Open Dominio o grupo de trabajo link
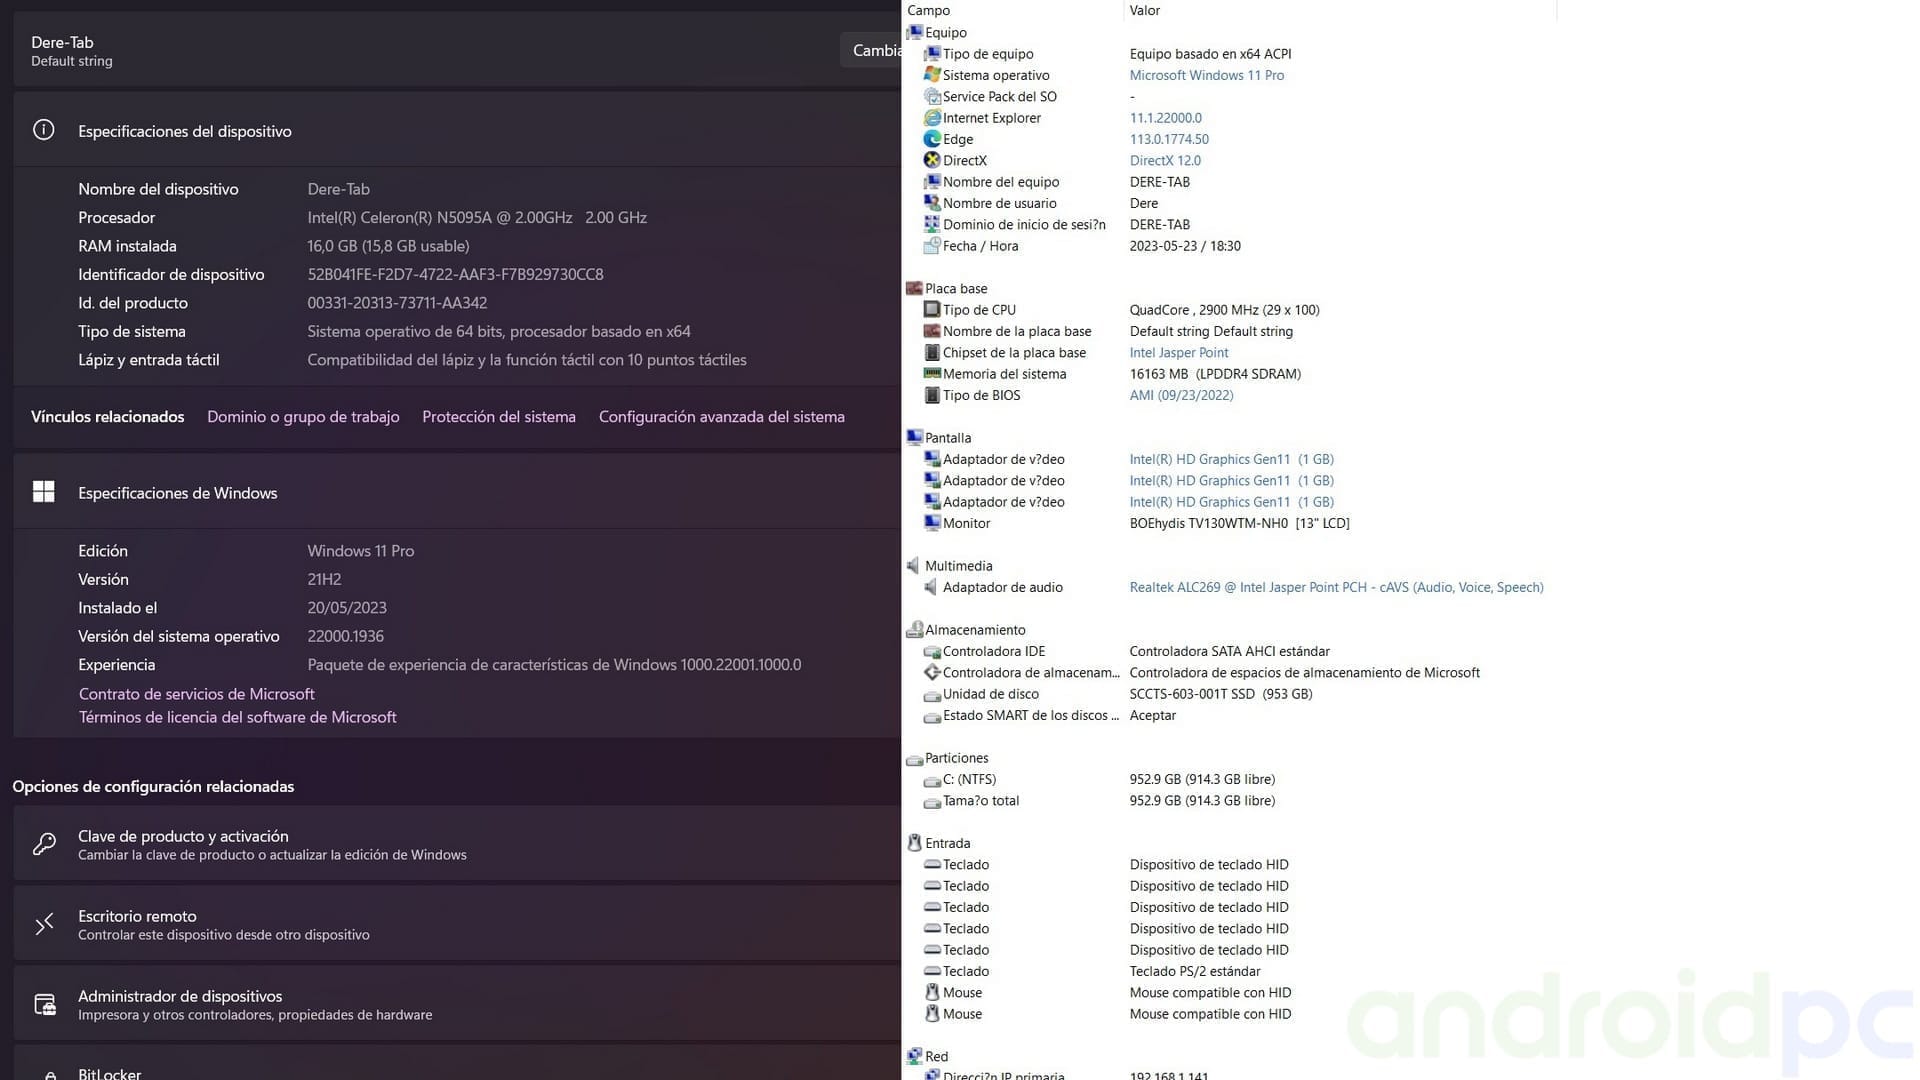The image size is (1920, 1080). click(303, 417)
